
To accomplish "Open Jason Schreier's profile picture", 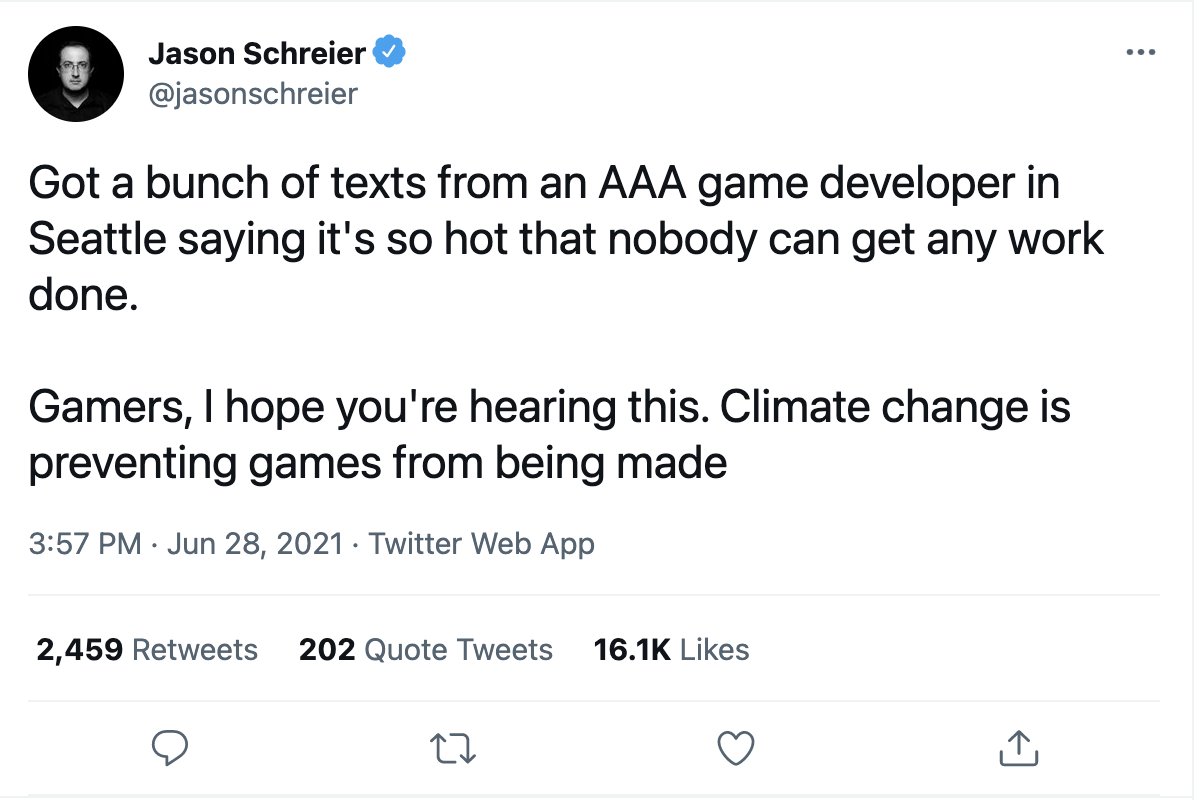I will pyautogui.click(x=76, y=74).
